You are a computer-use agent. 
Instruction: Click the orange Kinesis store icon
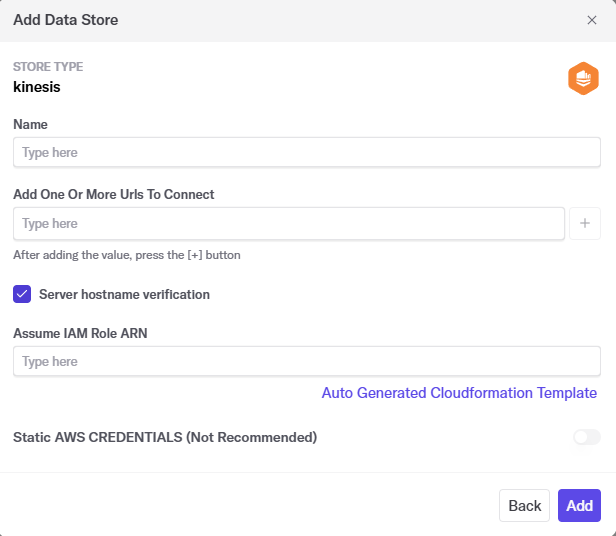tap(583, 78)
